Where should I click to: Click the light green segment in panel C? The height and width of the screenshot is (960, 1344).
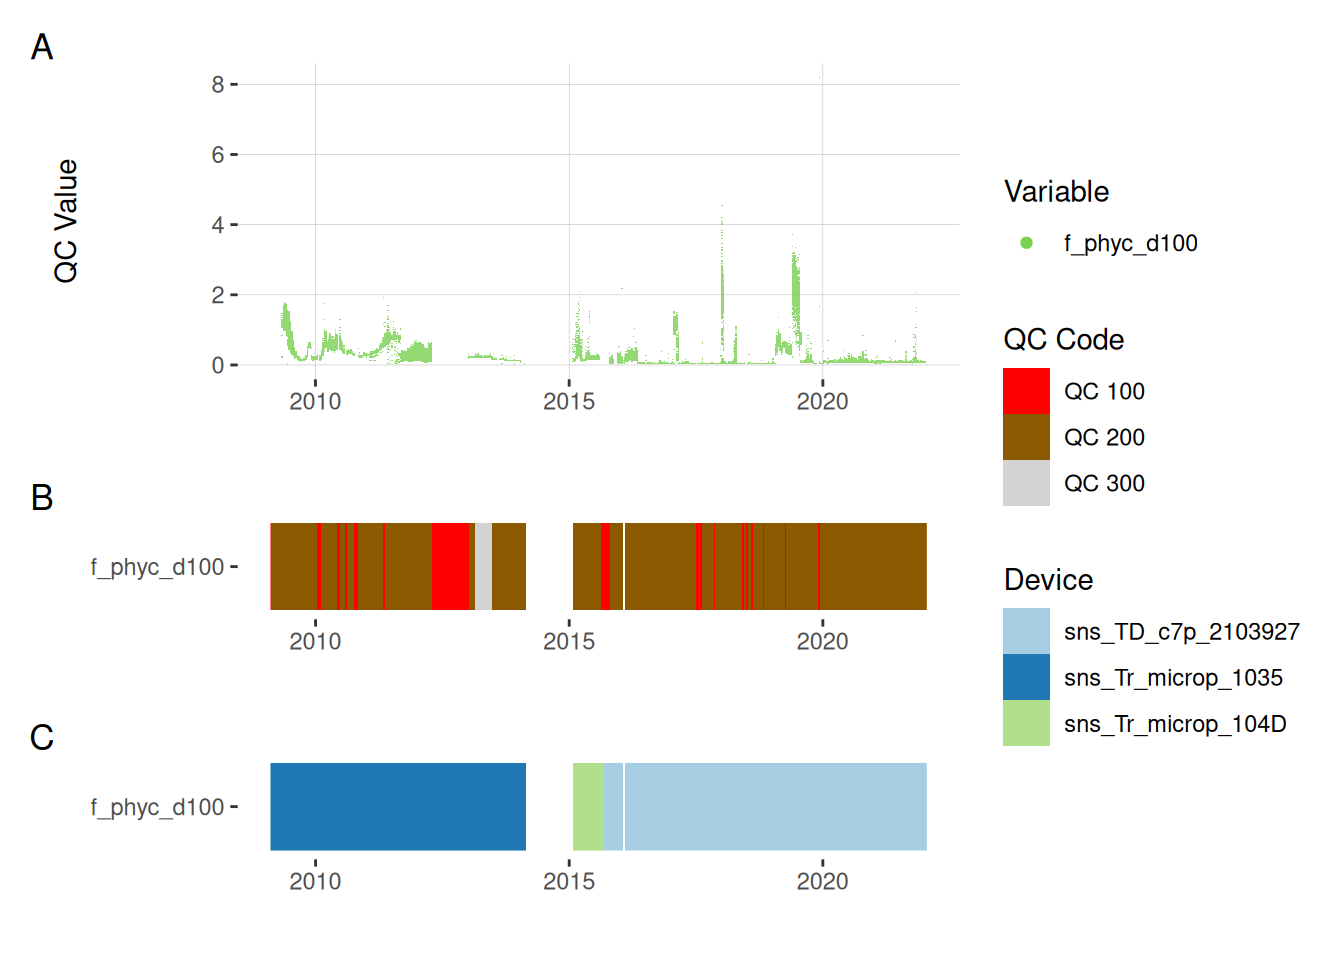click(588, 806)
